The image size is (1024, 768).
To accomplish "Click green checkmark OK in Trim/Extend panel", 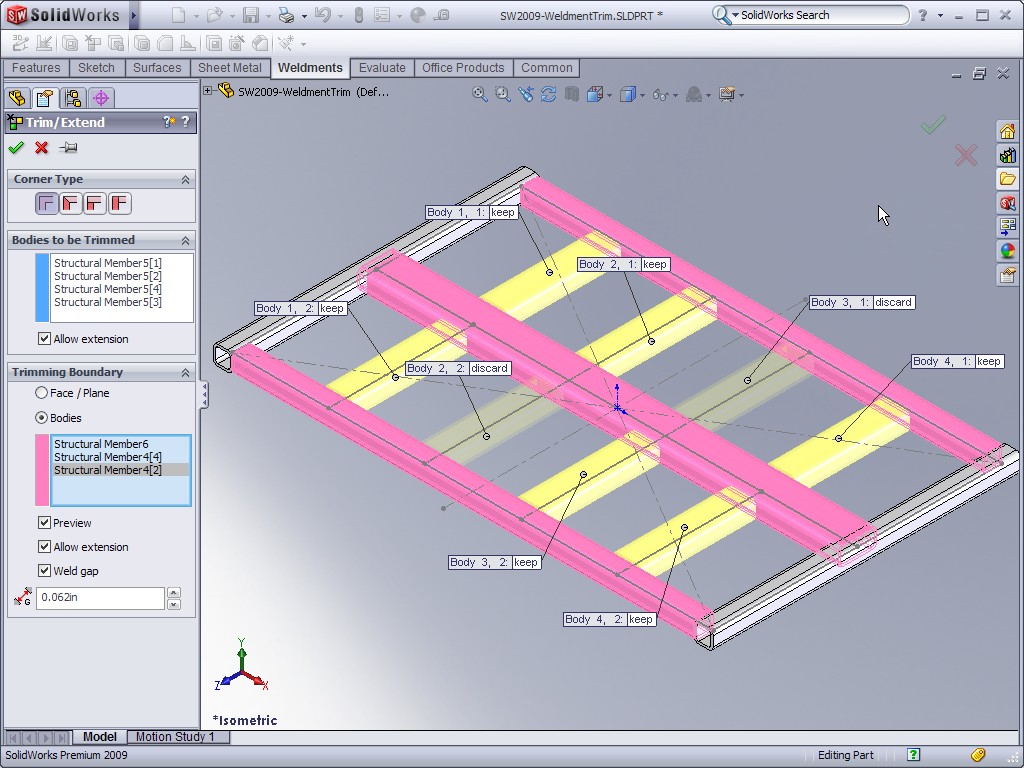I will click(x=16, y=148).
